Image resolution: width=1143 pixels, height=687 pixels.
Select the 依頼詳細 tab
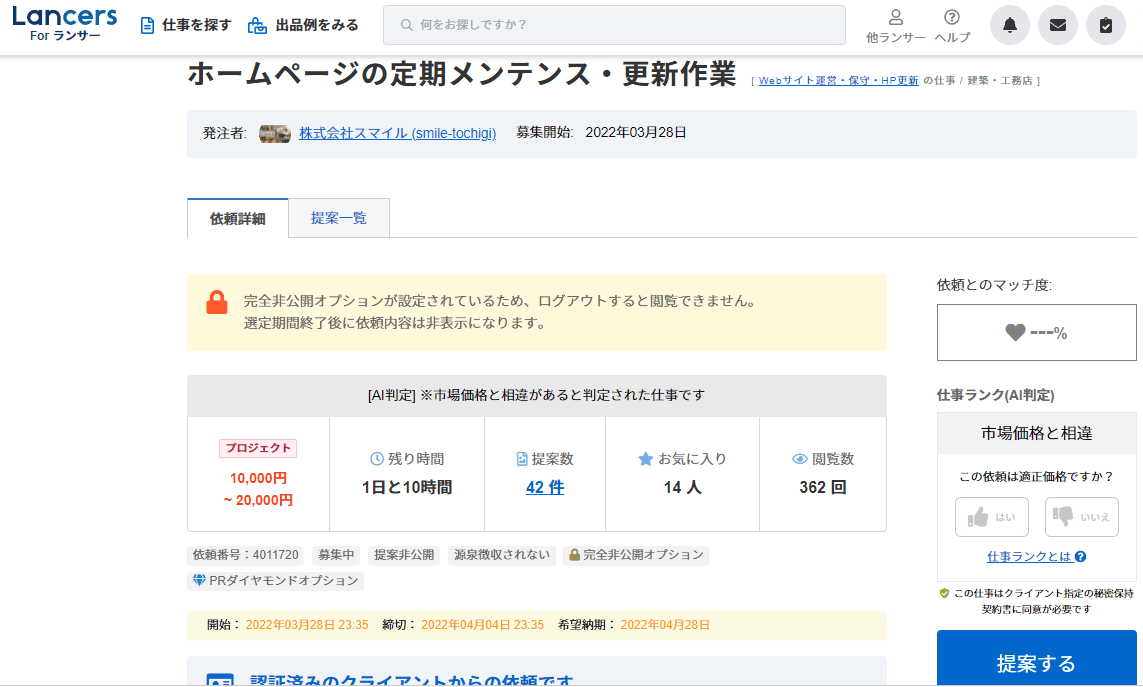point(238,218)
